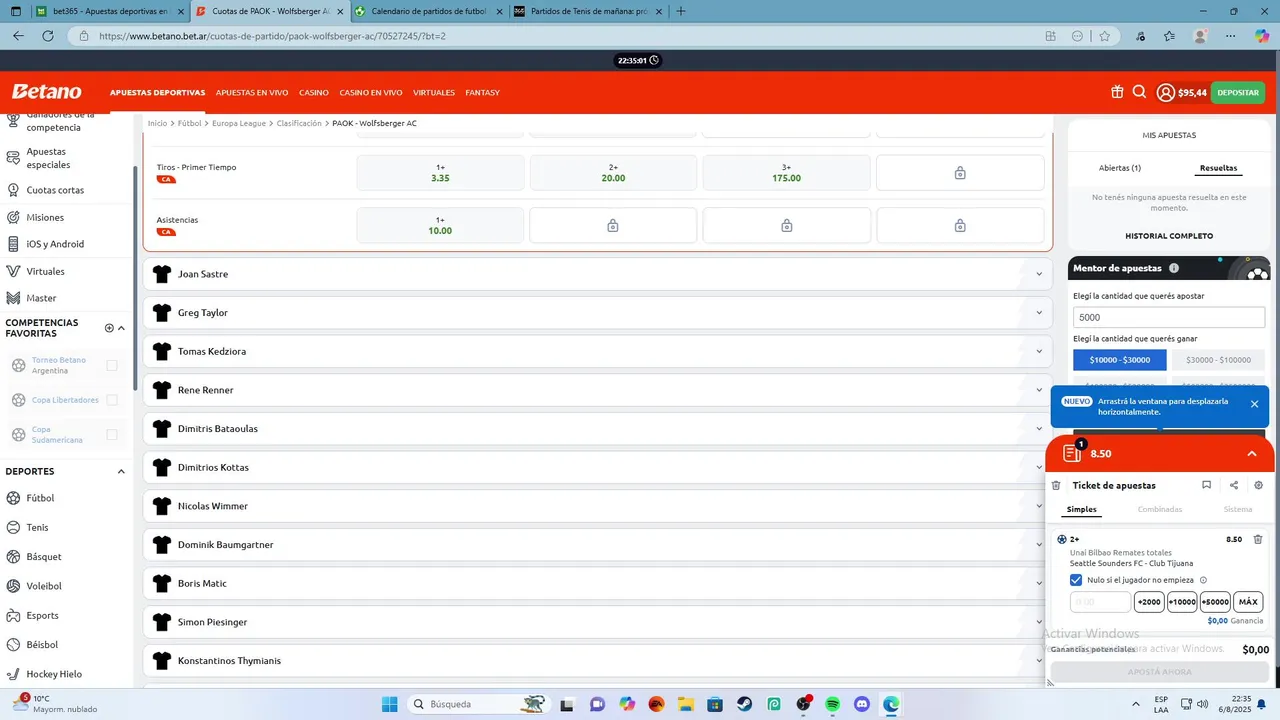The width and height of the screenshot is (1280, 720).
Task: Click the locked Asistencias 2+ odds cell
Action: (x=613, y=225)
